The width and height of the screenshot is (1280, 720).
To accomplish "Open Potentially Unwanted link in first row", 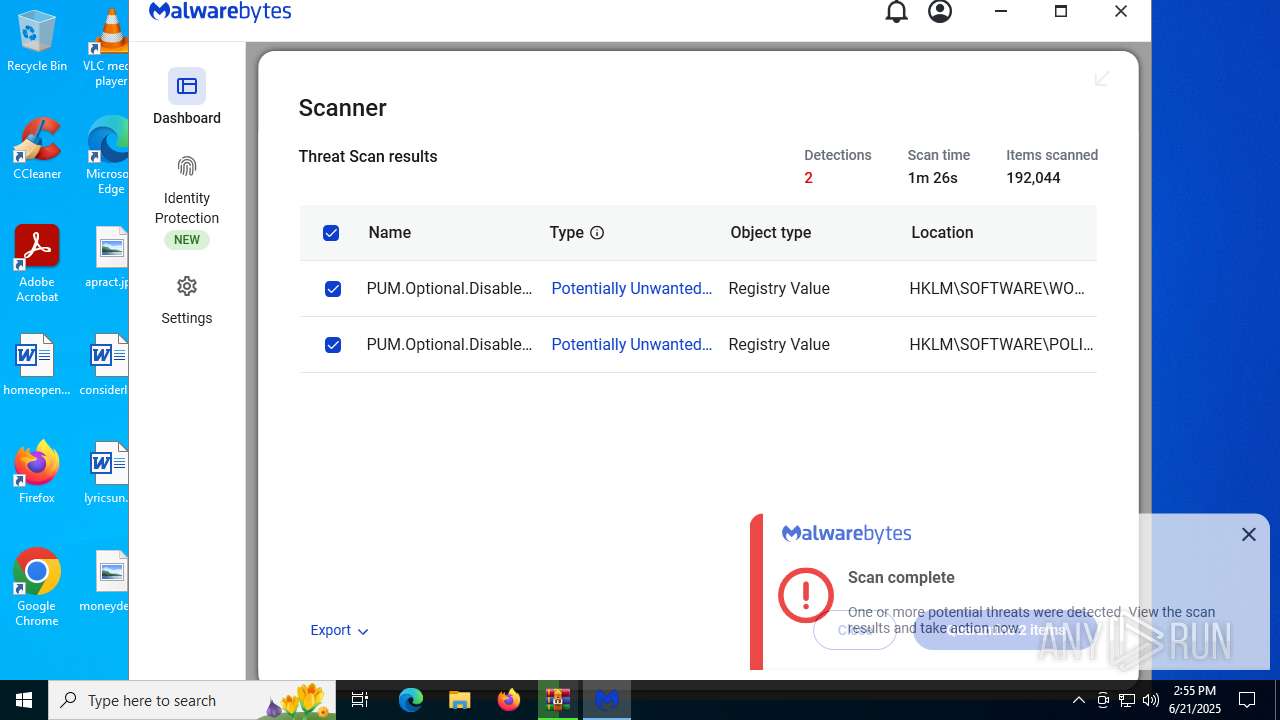I will tap(632, 288).
